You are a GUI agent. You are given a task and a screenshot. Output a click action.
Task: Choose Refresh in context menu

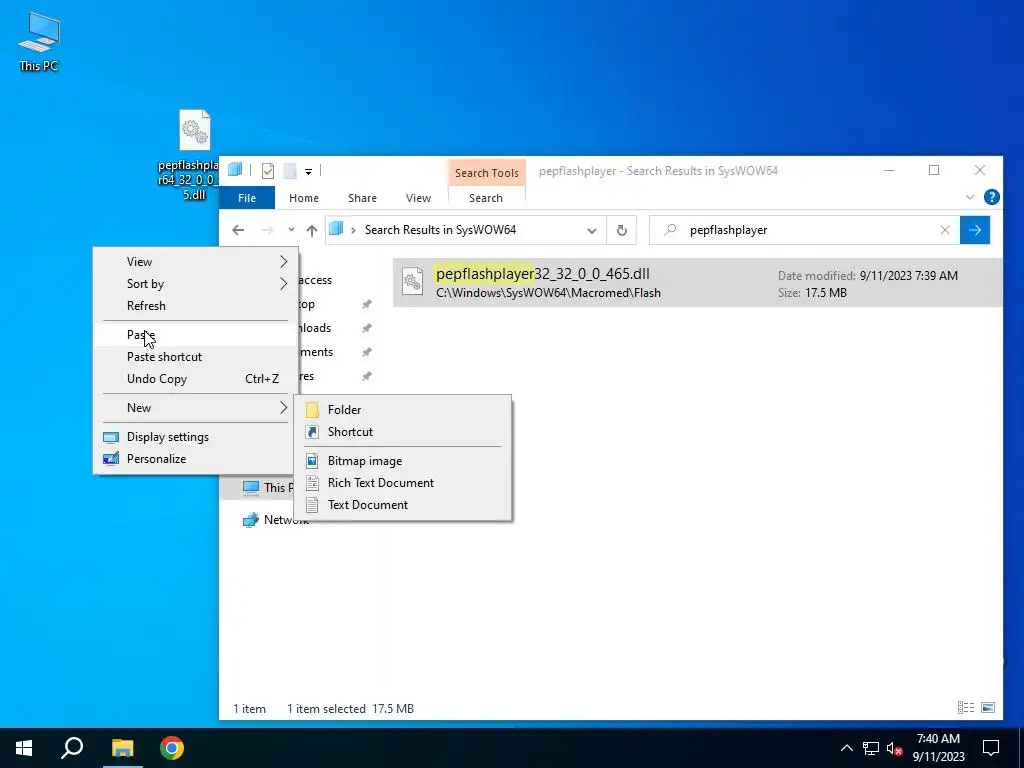195,306
